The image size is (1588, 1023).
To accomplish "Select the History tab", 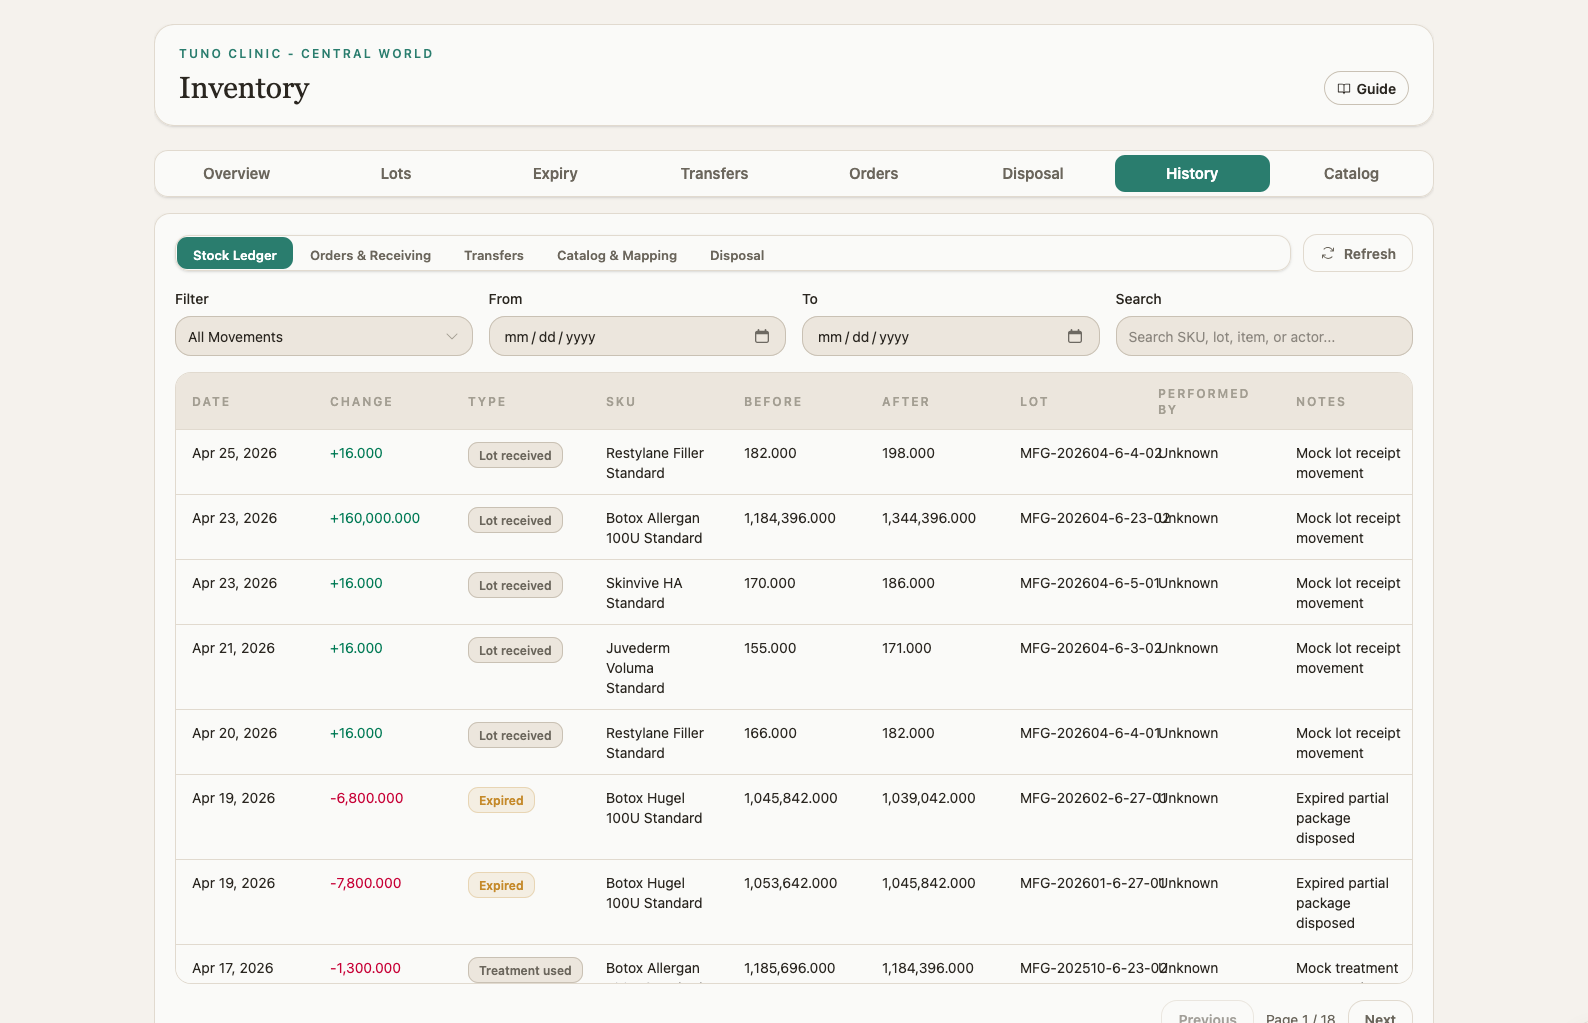I will tap(1192, 173).
